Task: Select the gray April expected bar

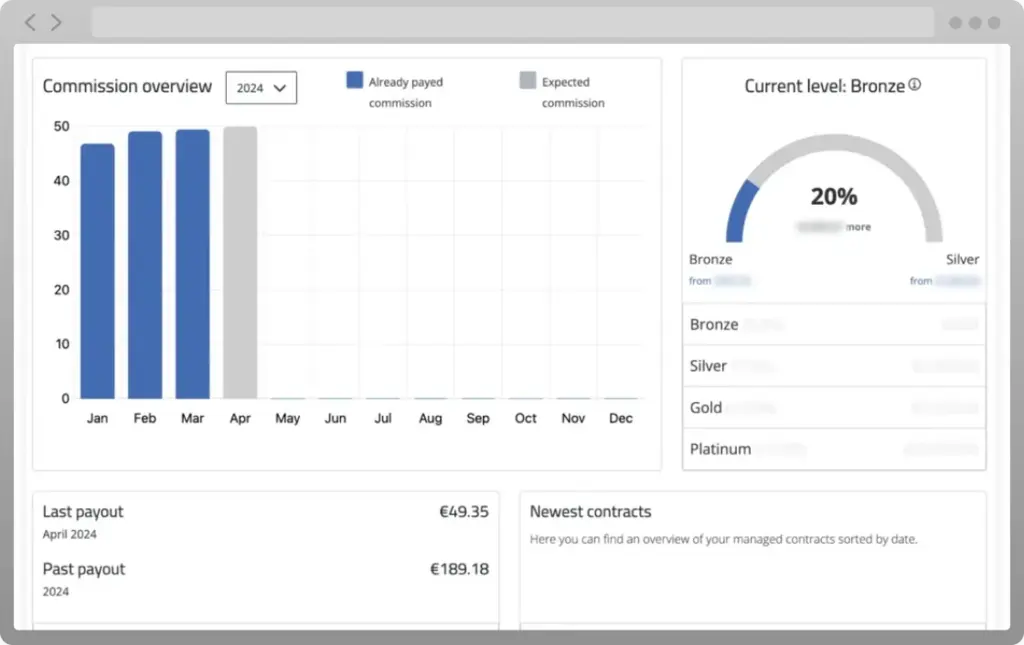Action: pyautogui.click(x=240, y=262)
